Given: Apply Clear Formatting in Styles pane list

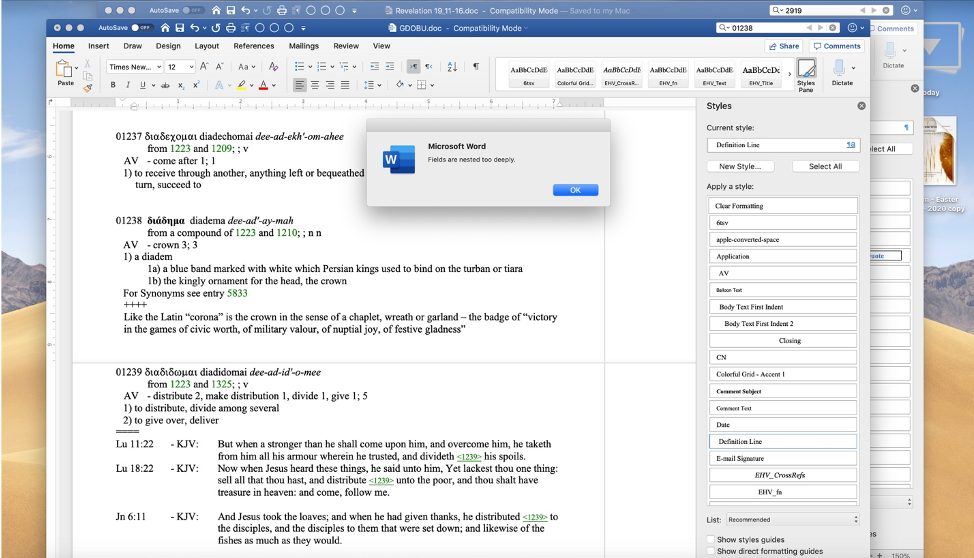Looking at the screenshot, I should [783, 206].
